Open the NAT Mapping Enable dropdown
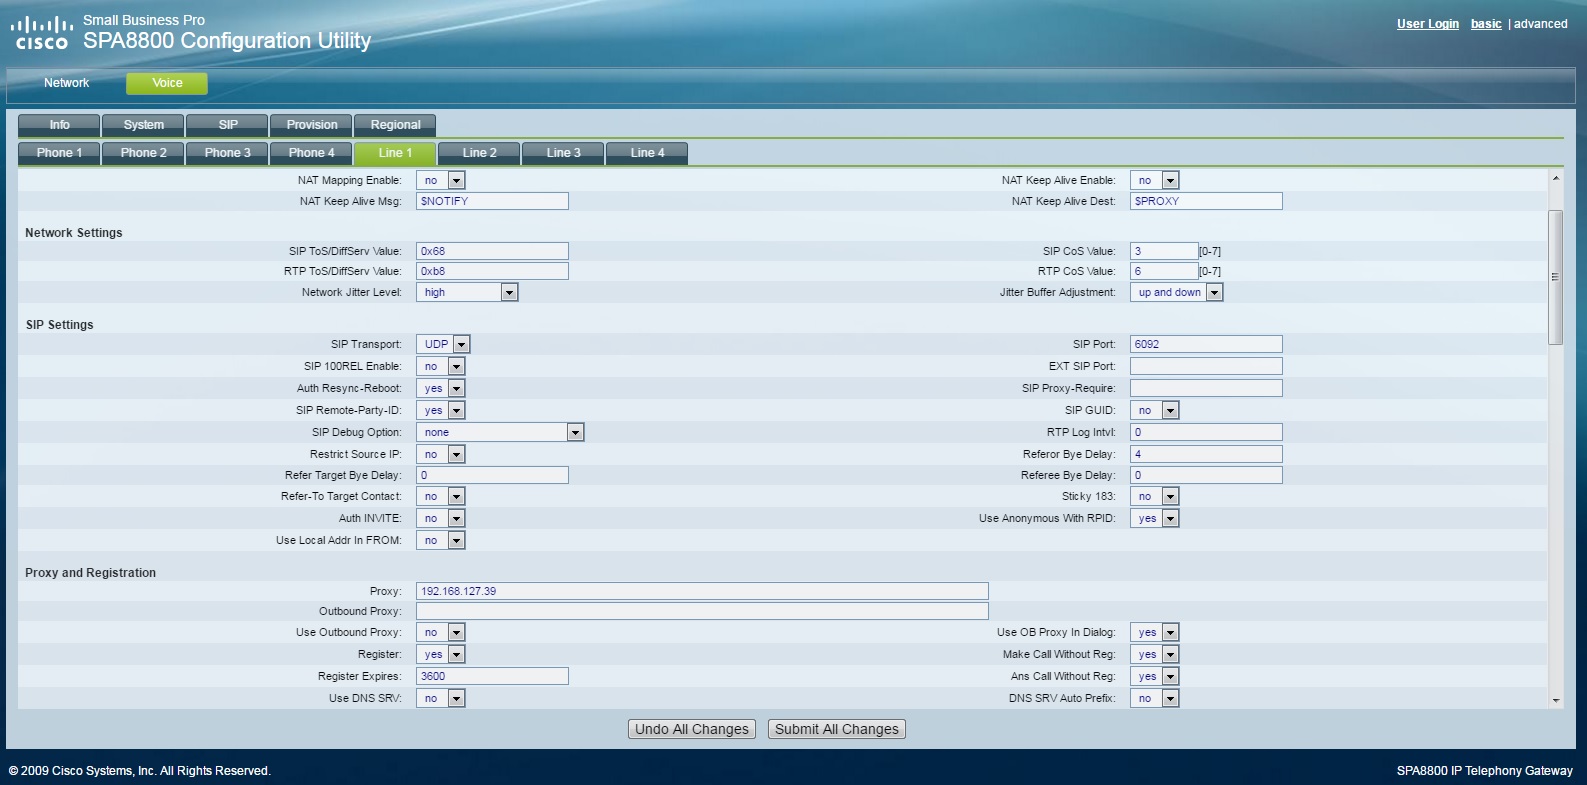 click(441, 181)
